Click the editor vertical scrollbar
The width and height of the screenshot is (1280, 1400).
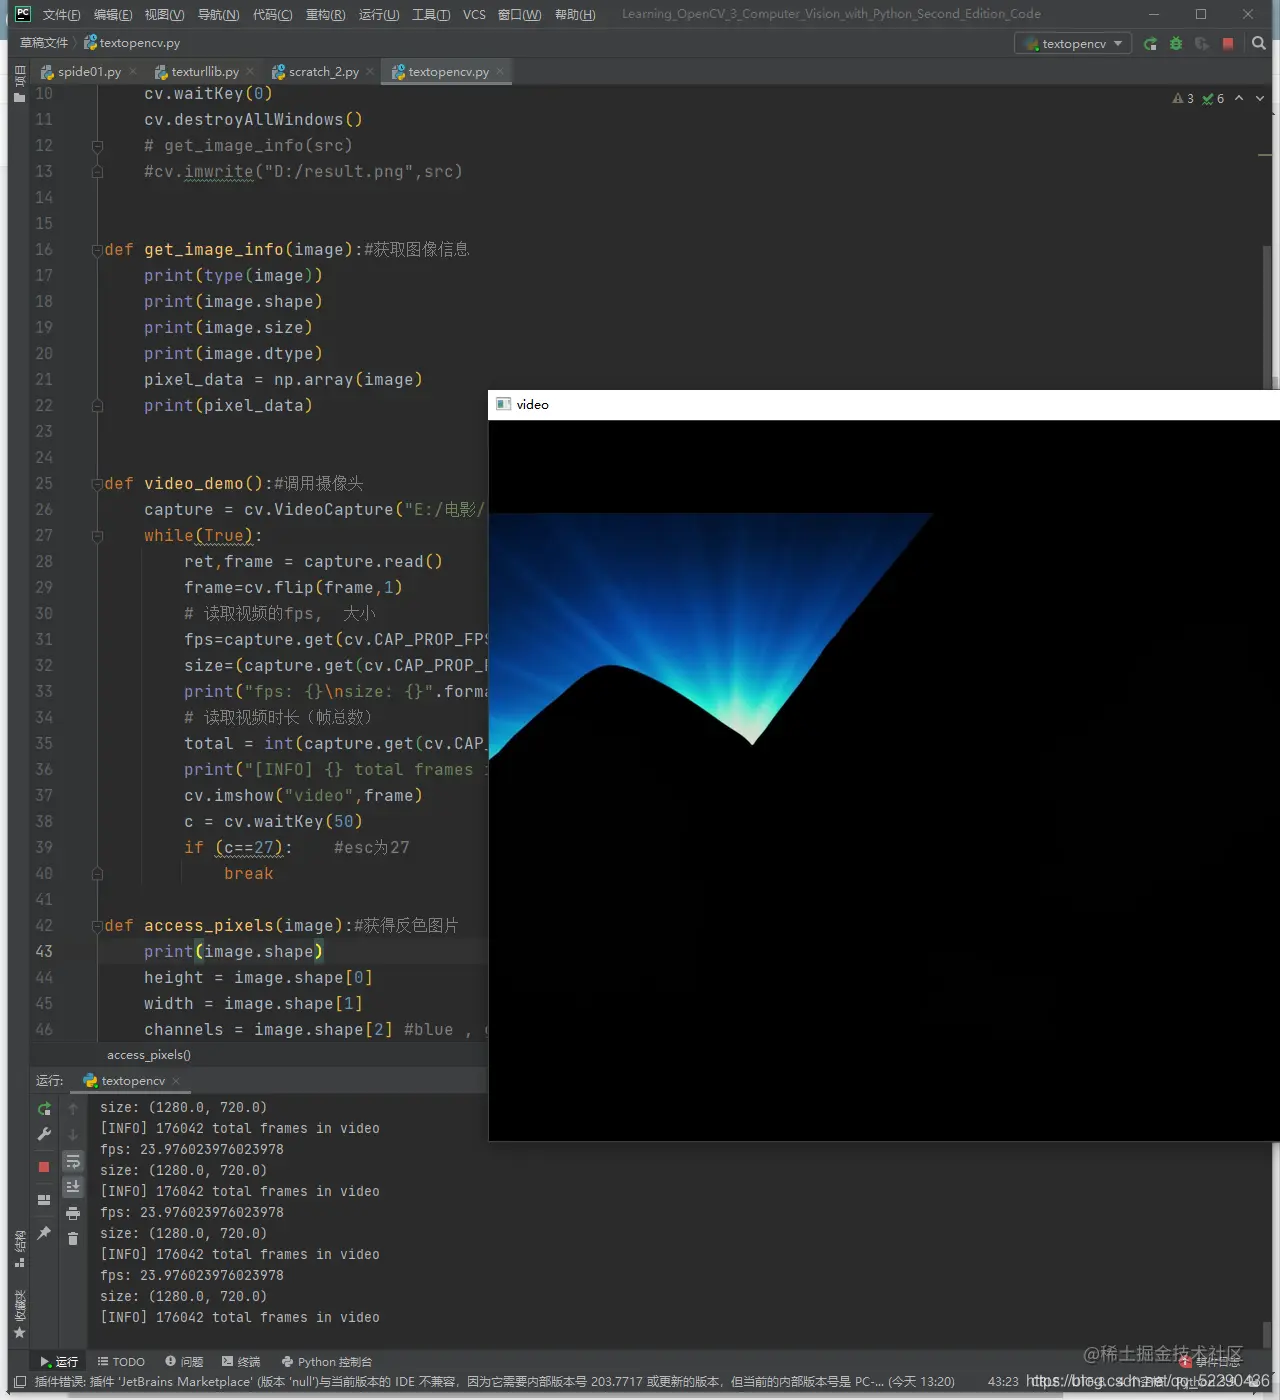pyautogui.click(x=1266, y=316)
